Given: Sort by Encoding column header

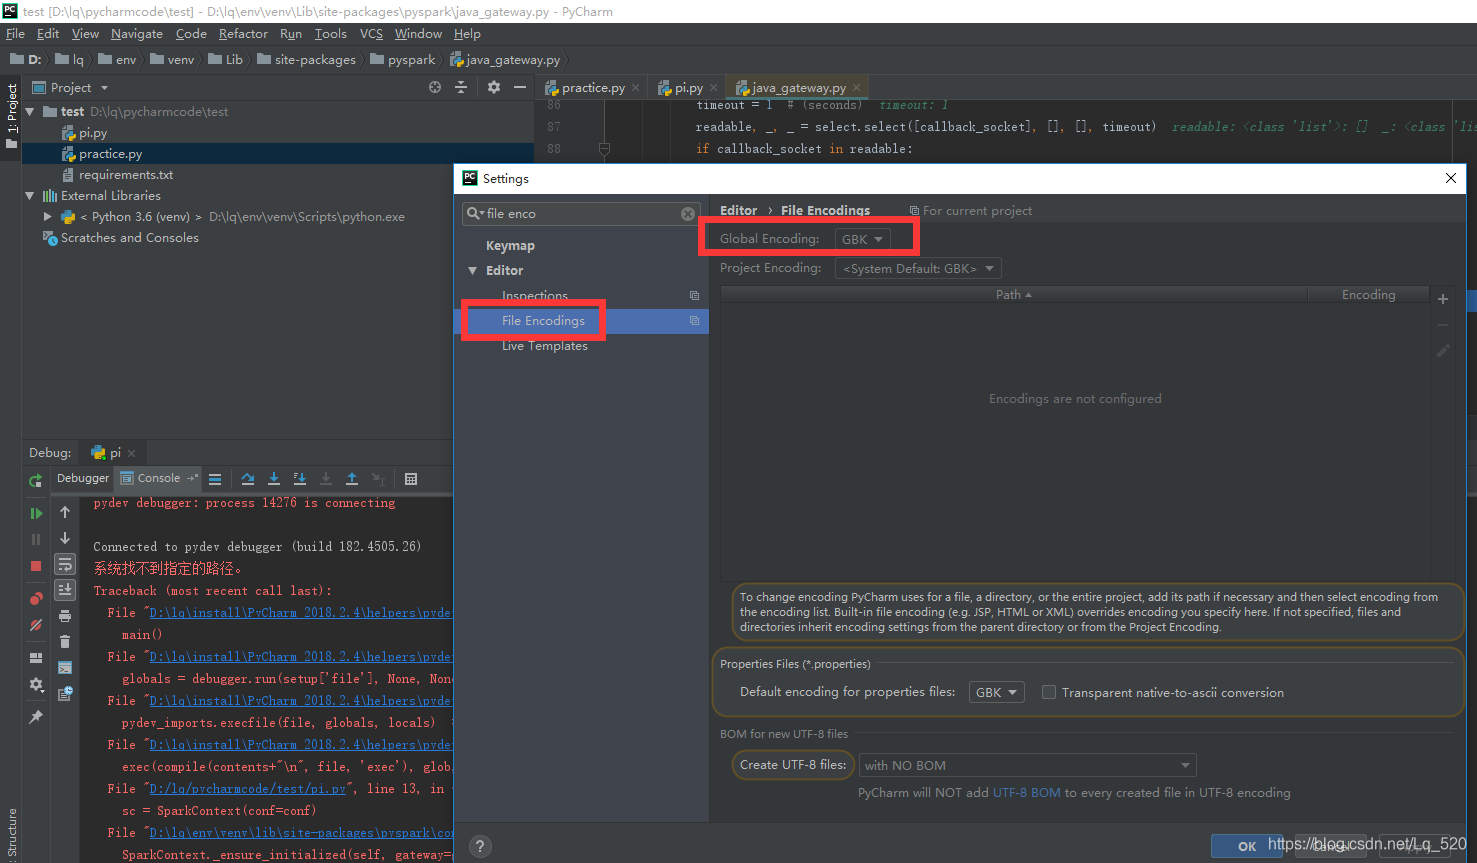Looking at the screenshot, I should [1368, 295].
